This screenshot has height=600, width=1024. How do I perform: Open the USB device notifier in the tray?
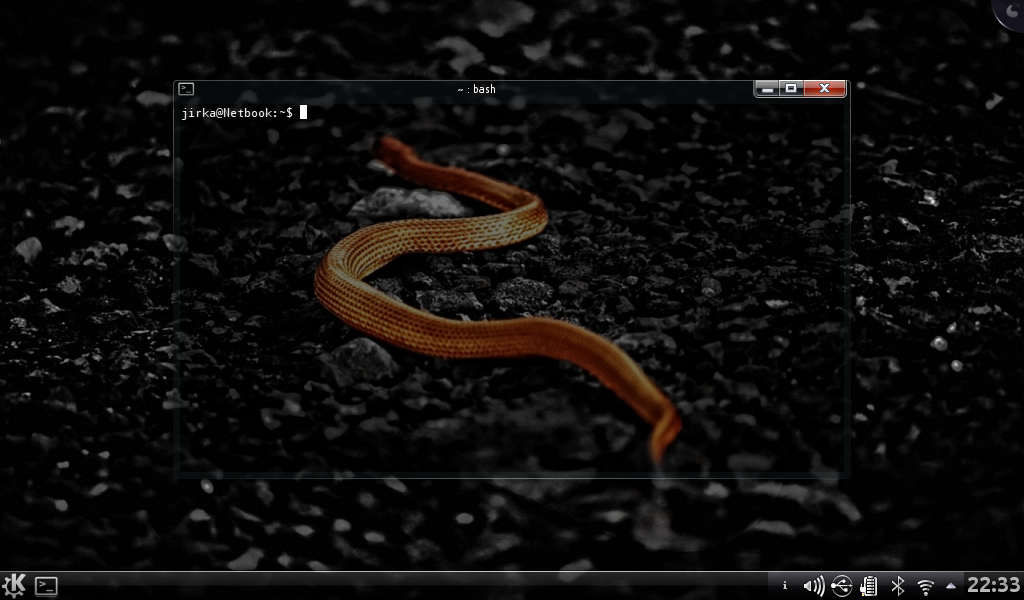(842, 586)
